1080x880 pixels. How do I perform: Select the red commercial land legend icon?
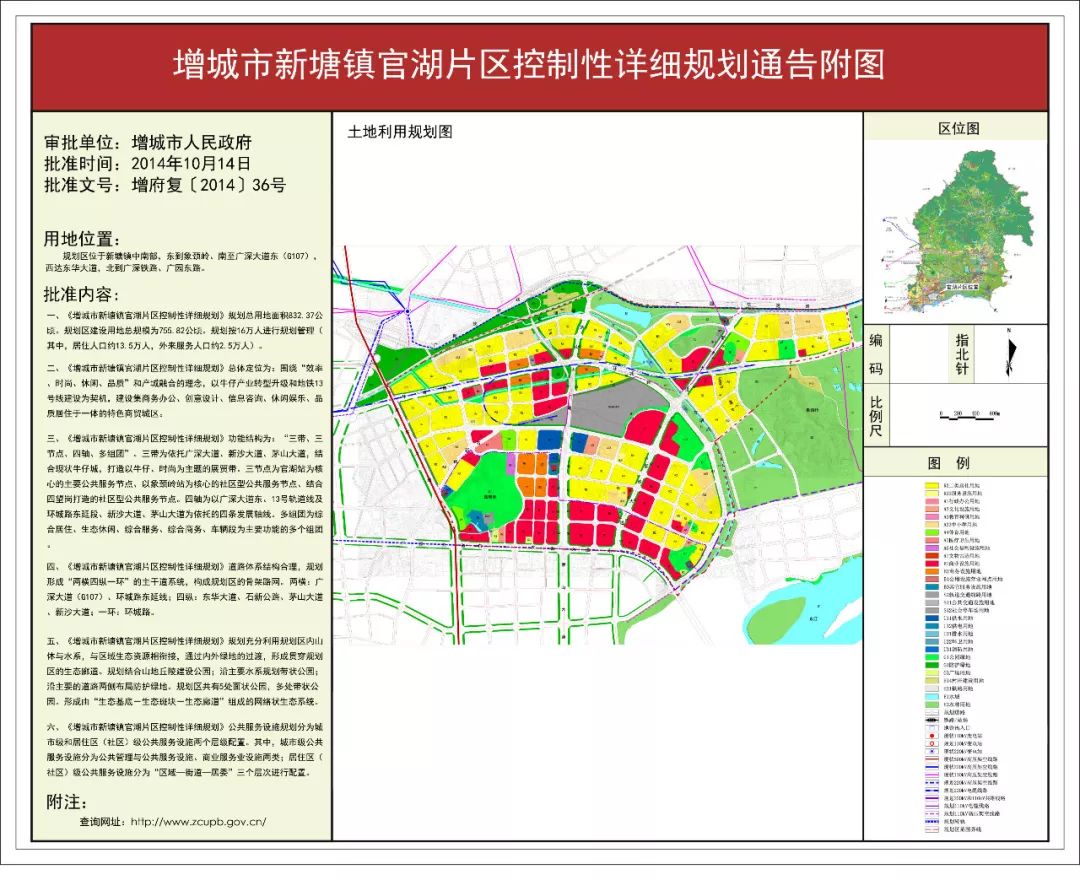(935, 564)
